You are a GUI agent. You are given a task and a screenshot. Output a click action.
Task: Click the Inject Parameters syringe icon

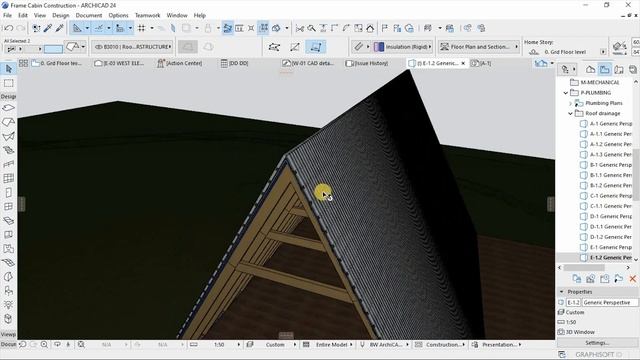[x=60, y=28]
